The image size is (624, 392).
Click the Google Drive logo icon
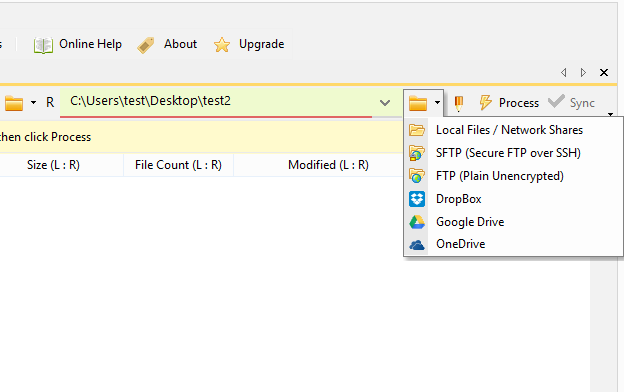pos(417,222)
